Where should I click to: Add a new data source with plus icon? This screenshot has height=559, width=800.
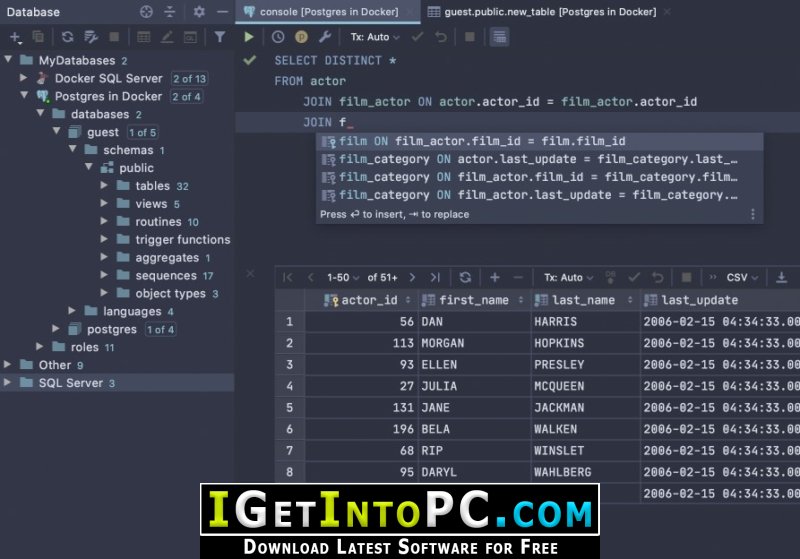click(15, 37)
